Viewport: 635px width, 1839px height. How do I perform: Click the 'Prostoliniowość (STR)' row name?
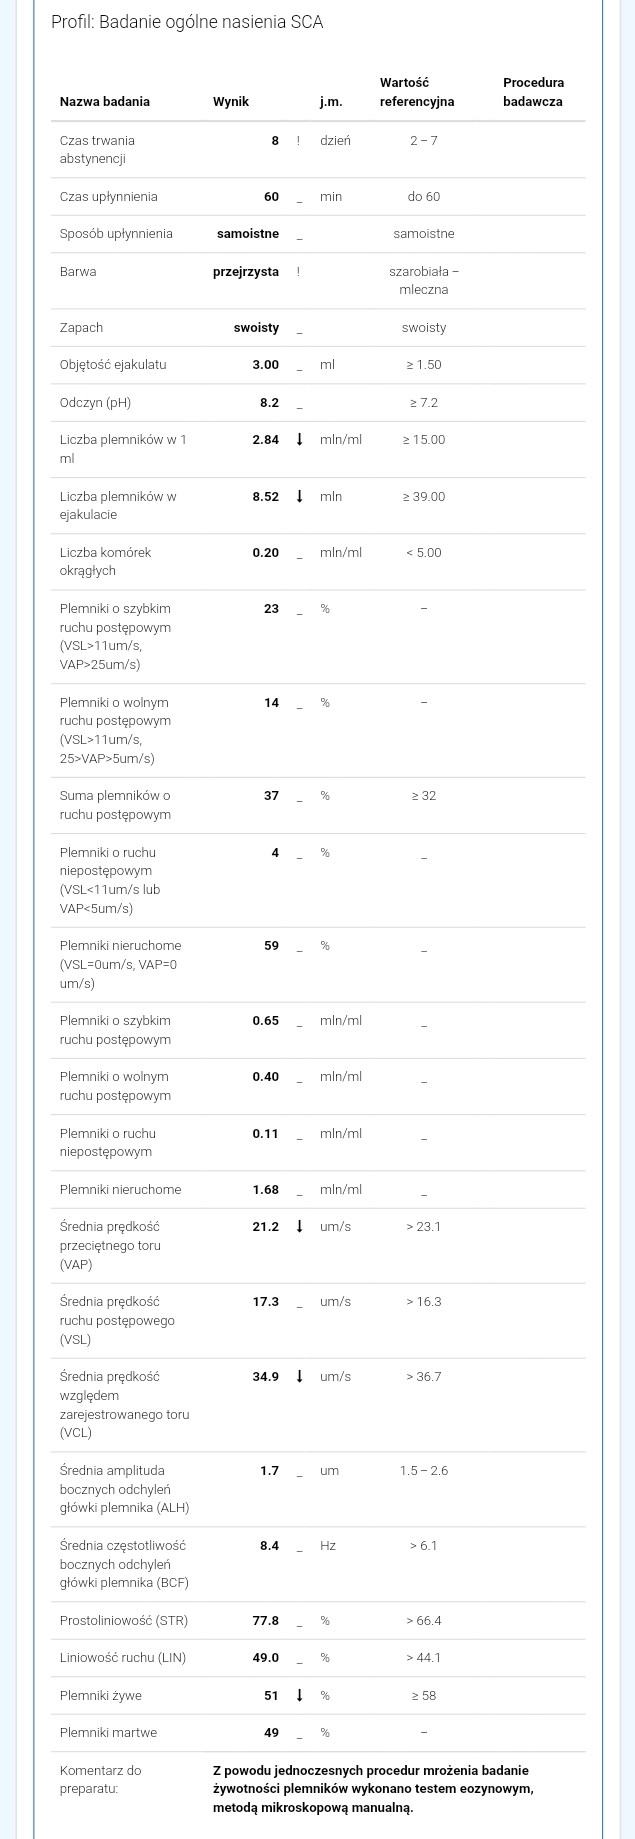click(x=124, y=1620)
